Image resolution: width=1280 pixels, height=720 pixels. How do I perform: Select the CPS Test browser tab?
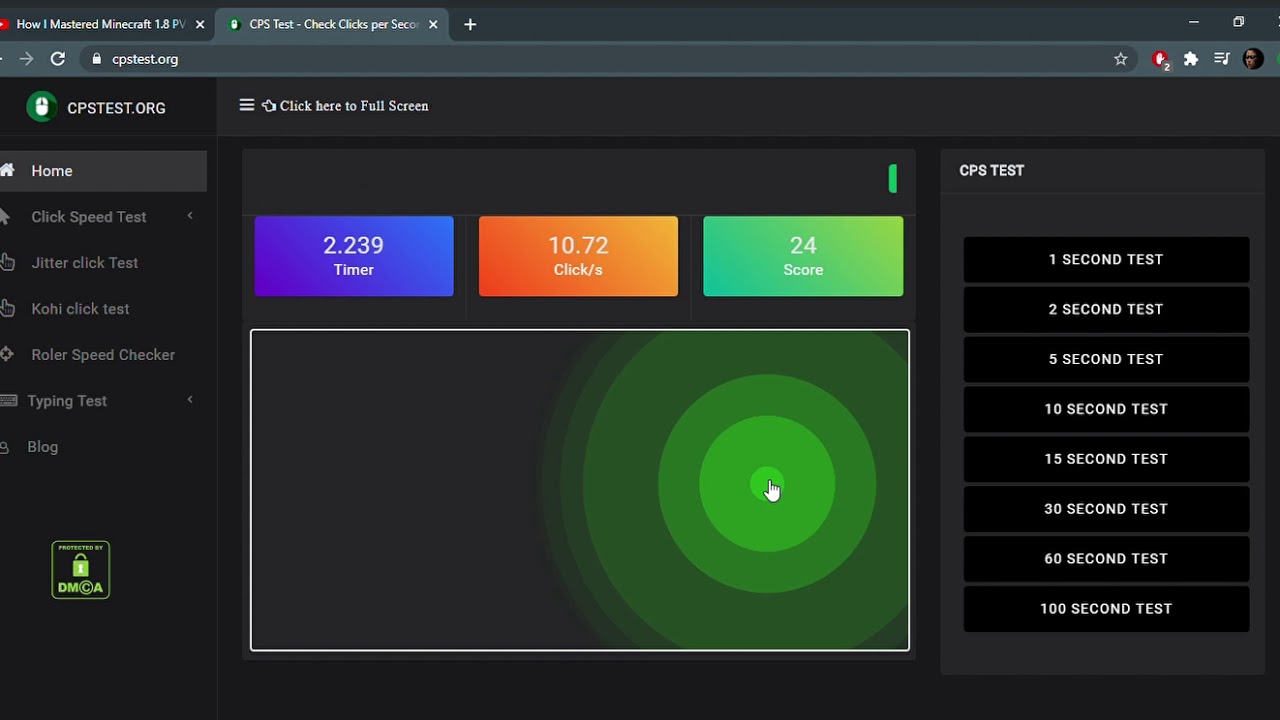332,24
